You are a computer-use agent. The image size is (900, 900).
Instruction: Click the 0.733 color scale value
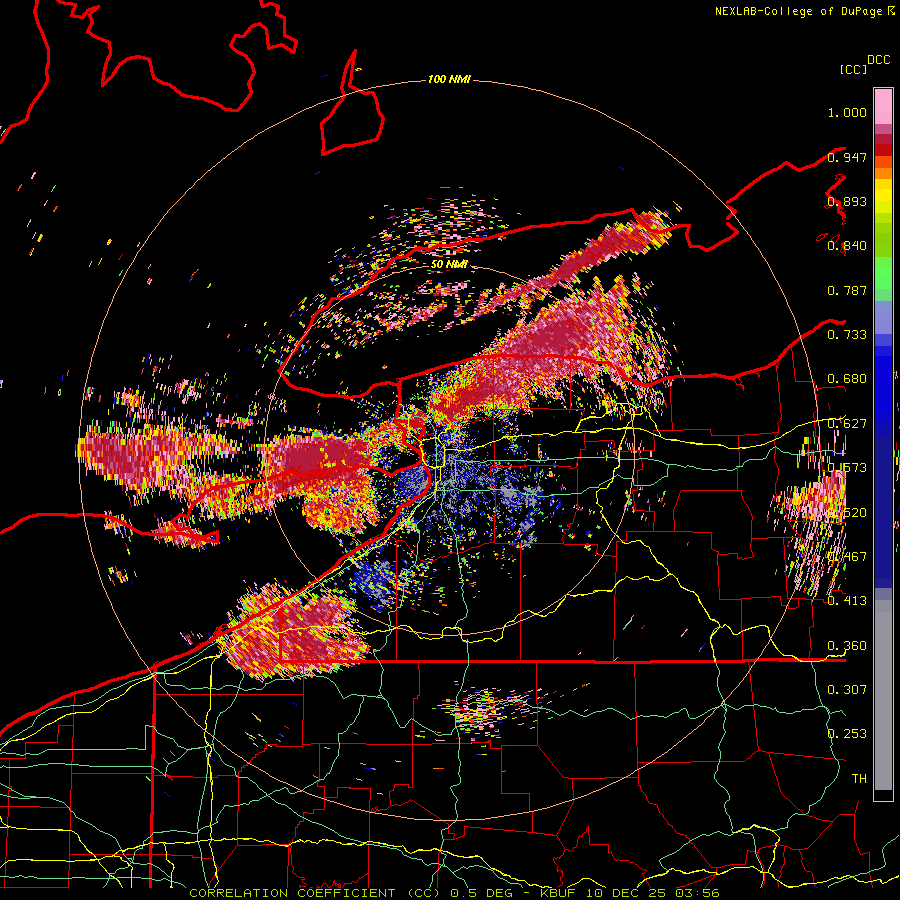[x=847, y=335]
